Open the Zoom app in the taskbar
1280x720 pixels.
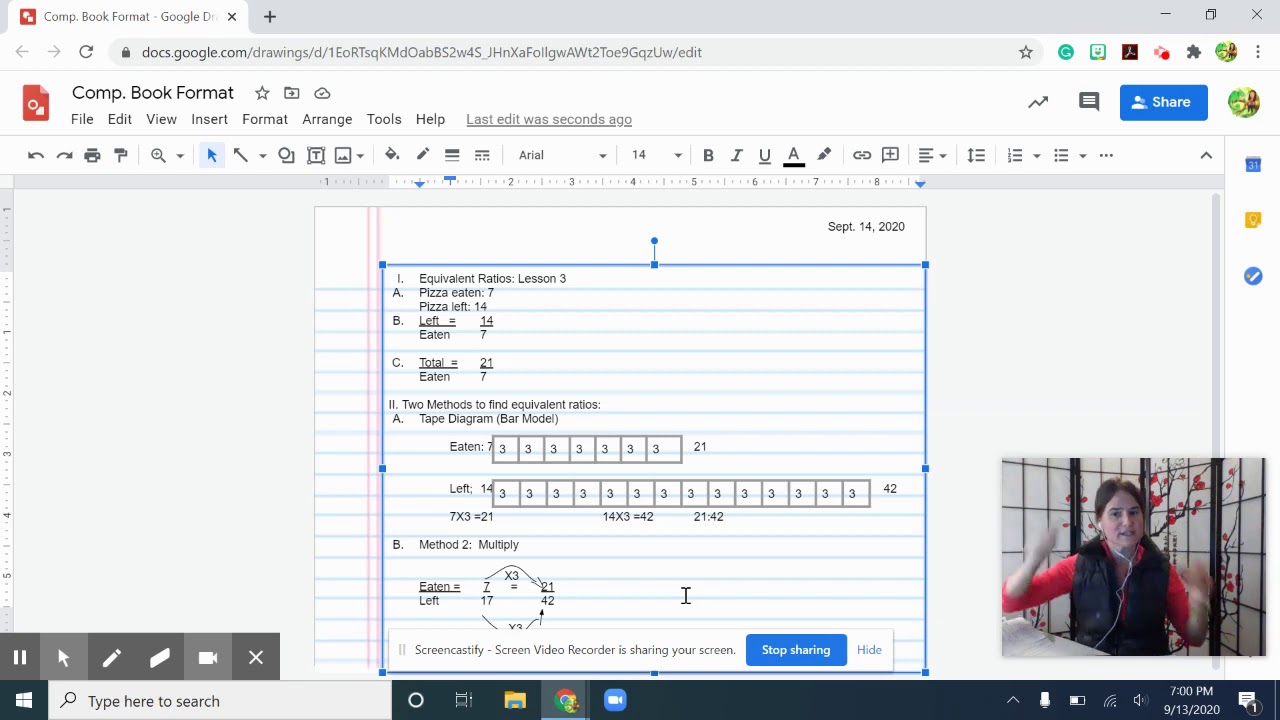coord(615,701)
